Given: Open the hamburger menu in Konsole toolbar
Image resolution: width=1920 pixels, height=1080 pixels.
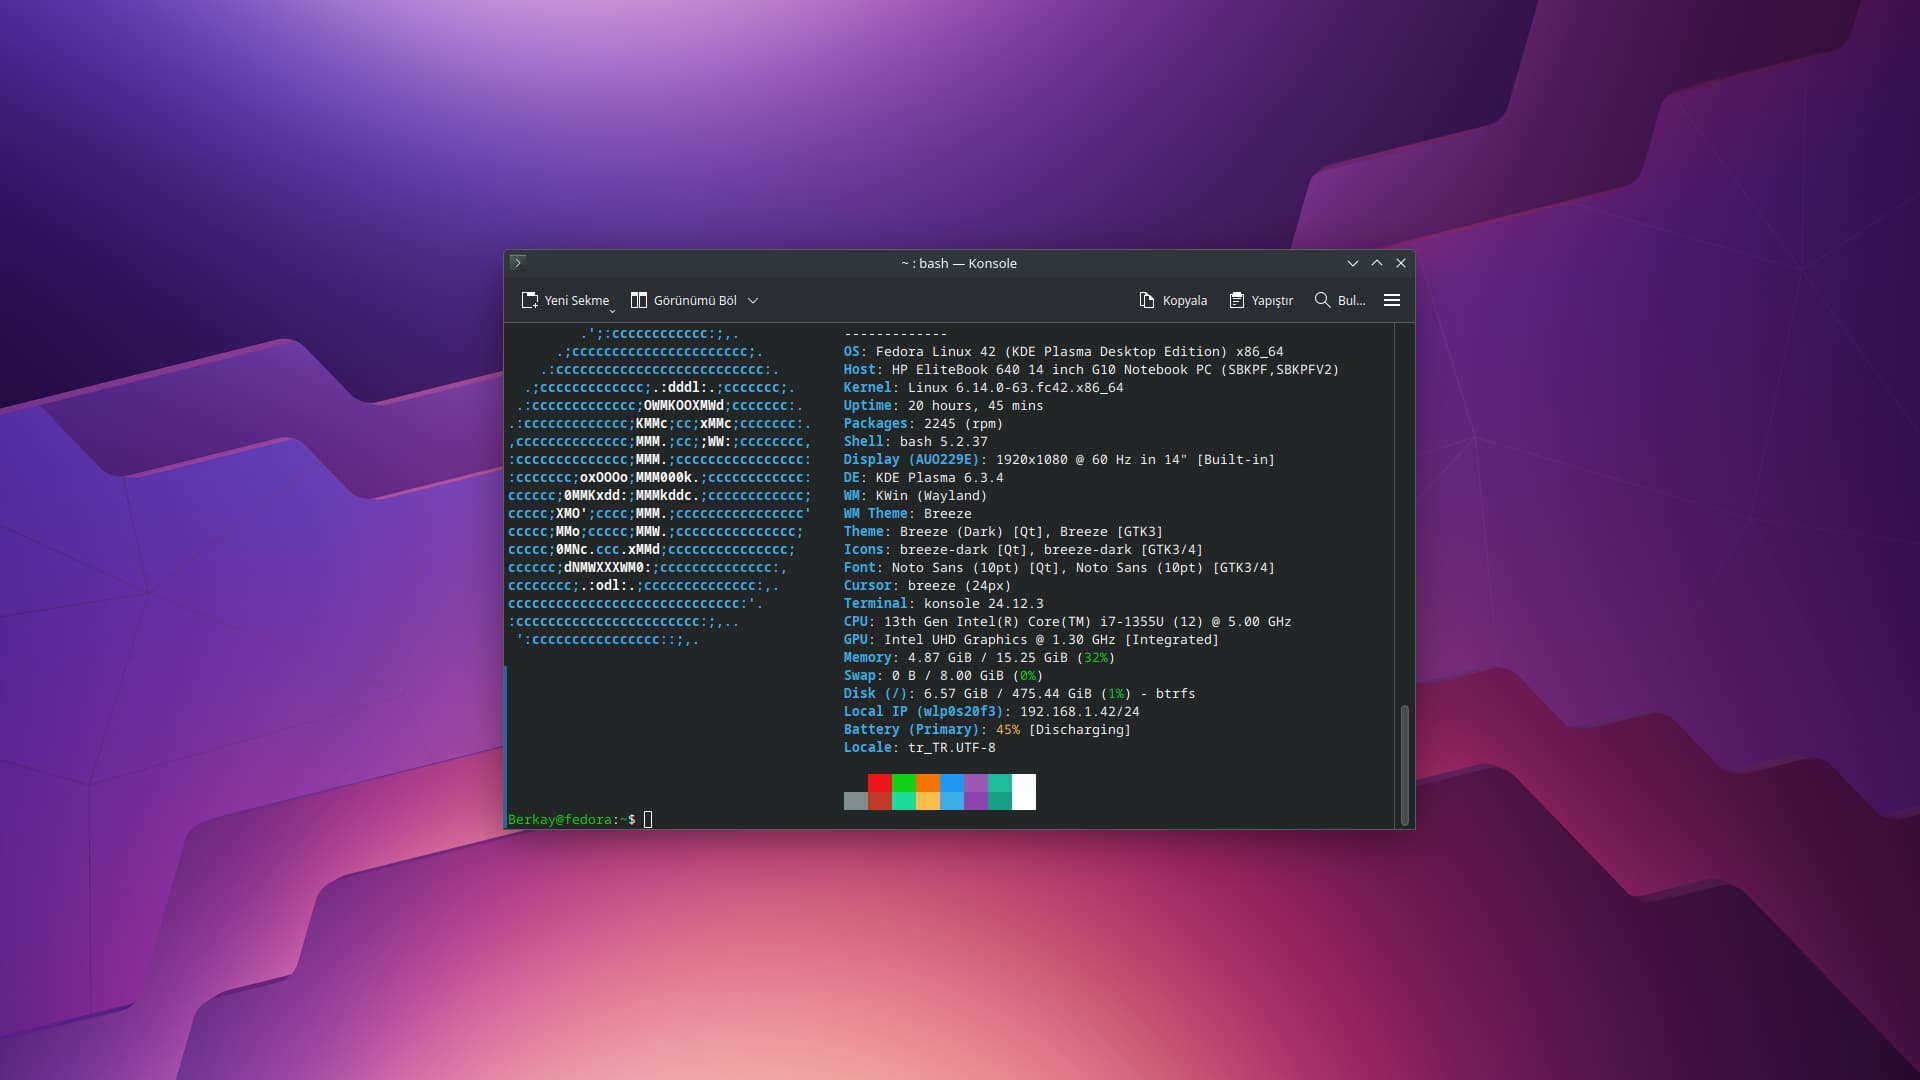Looking at the screenshot, I should point(1391,300).
